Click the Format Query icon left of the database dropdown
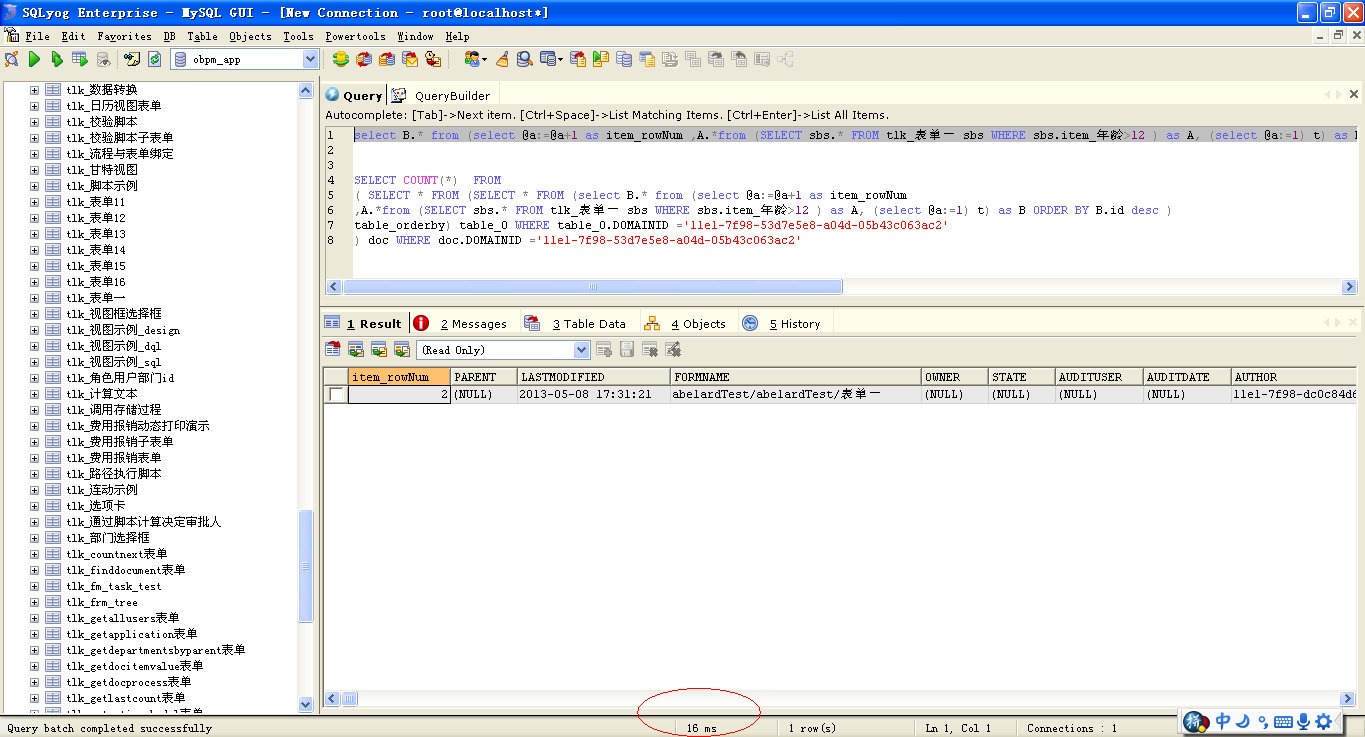Screen dimensions: 1365x737 pos(131,59)
